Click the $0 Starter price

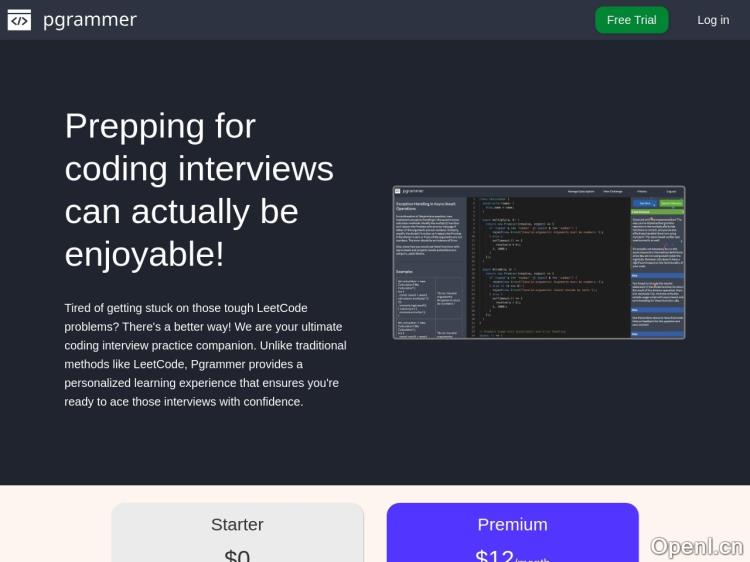coord(237,555)
